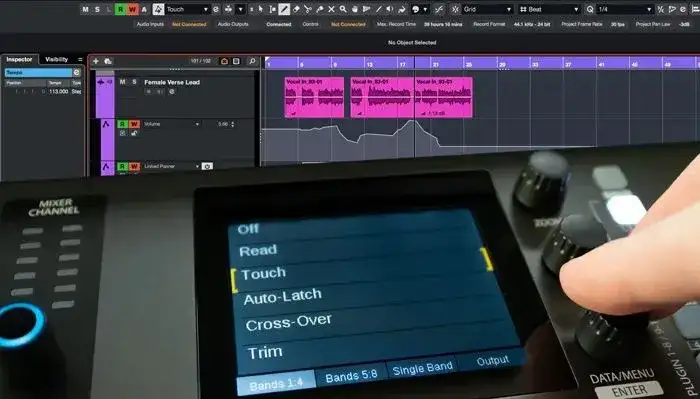Select the Mute X tool
This screenshot has width=700, height=399.
pos(331,9)
